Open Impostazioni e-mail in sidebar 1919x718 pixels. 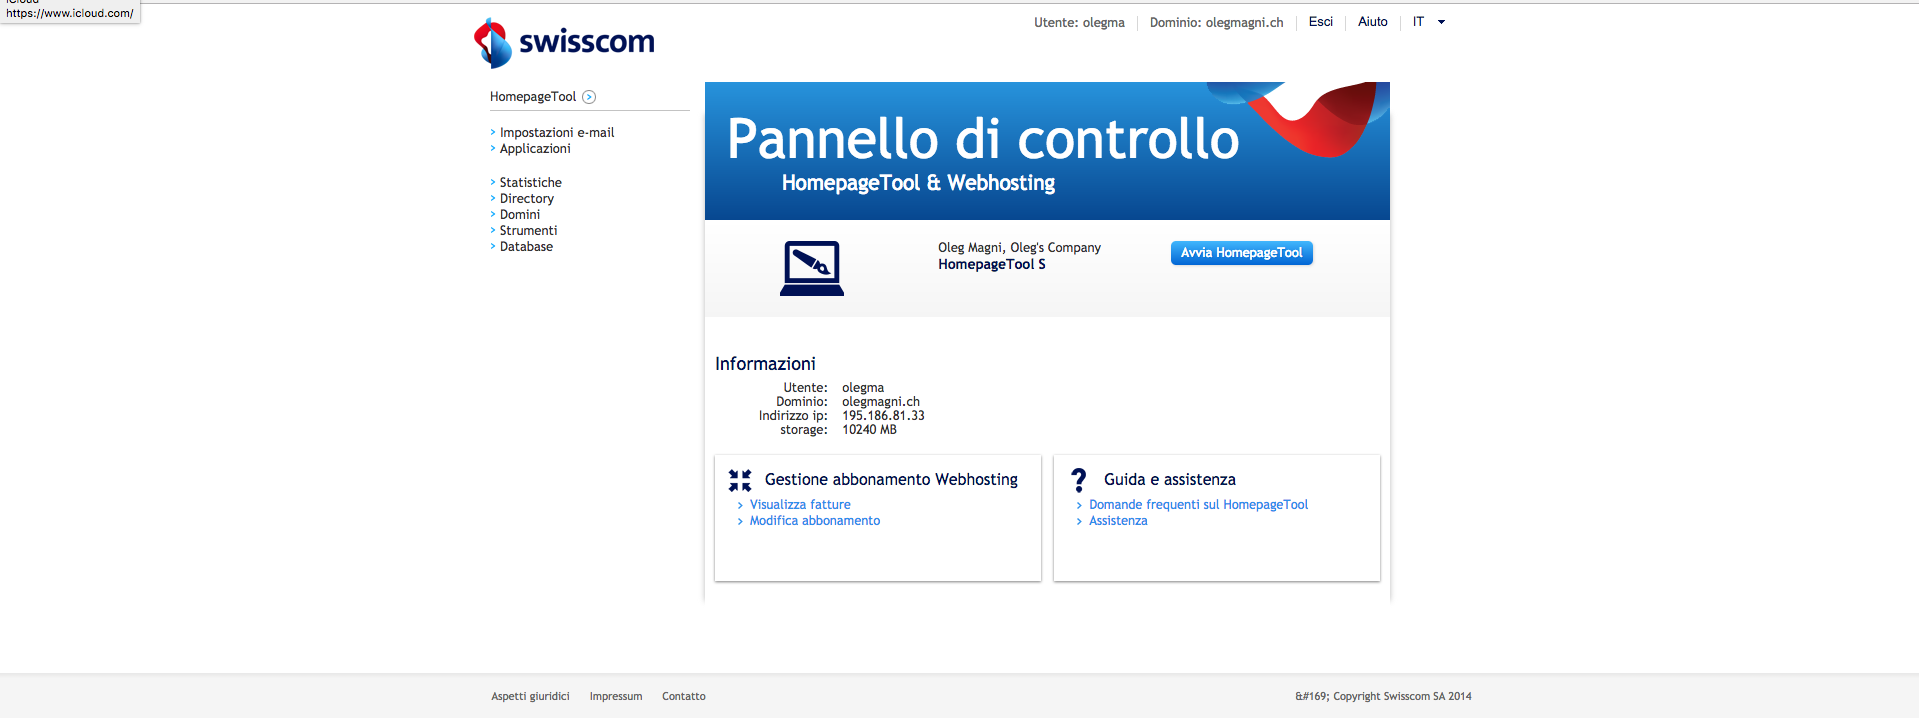click(x=557, y=132)
